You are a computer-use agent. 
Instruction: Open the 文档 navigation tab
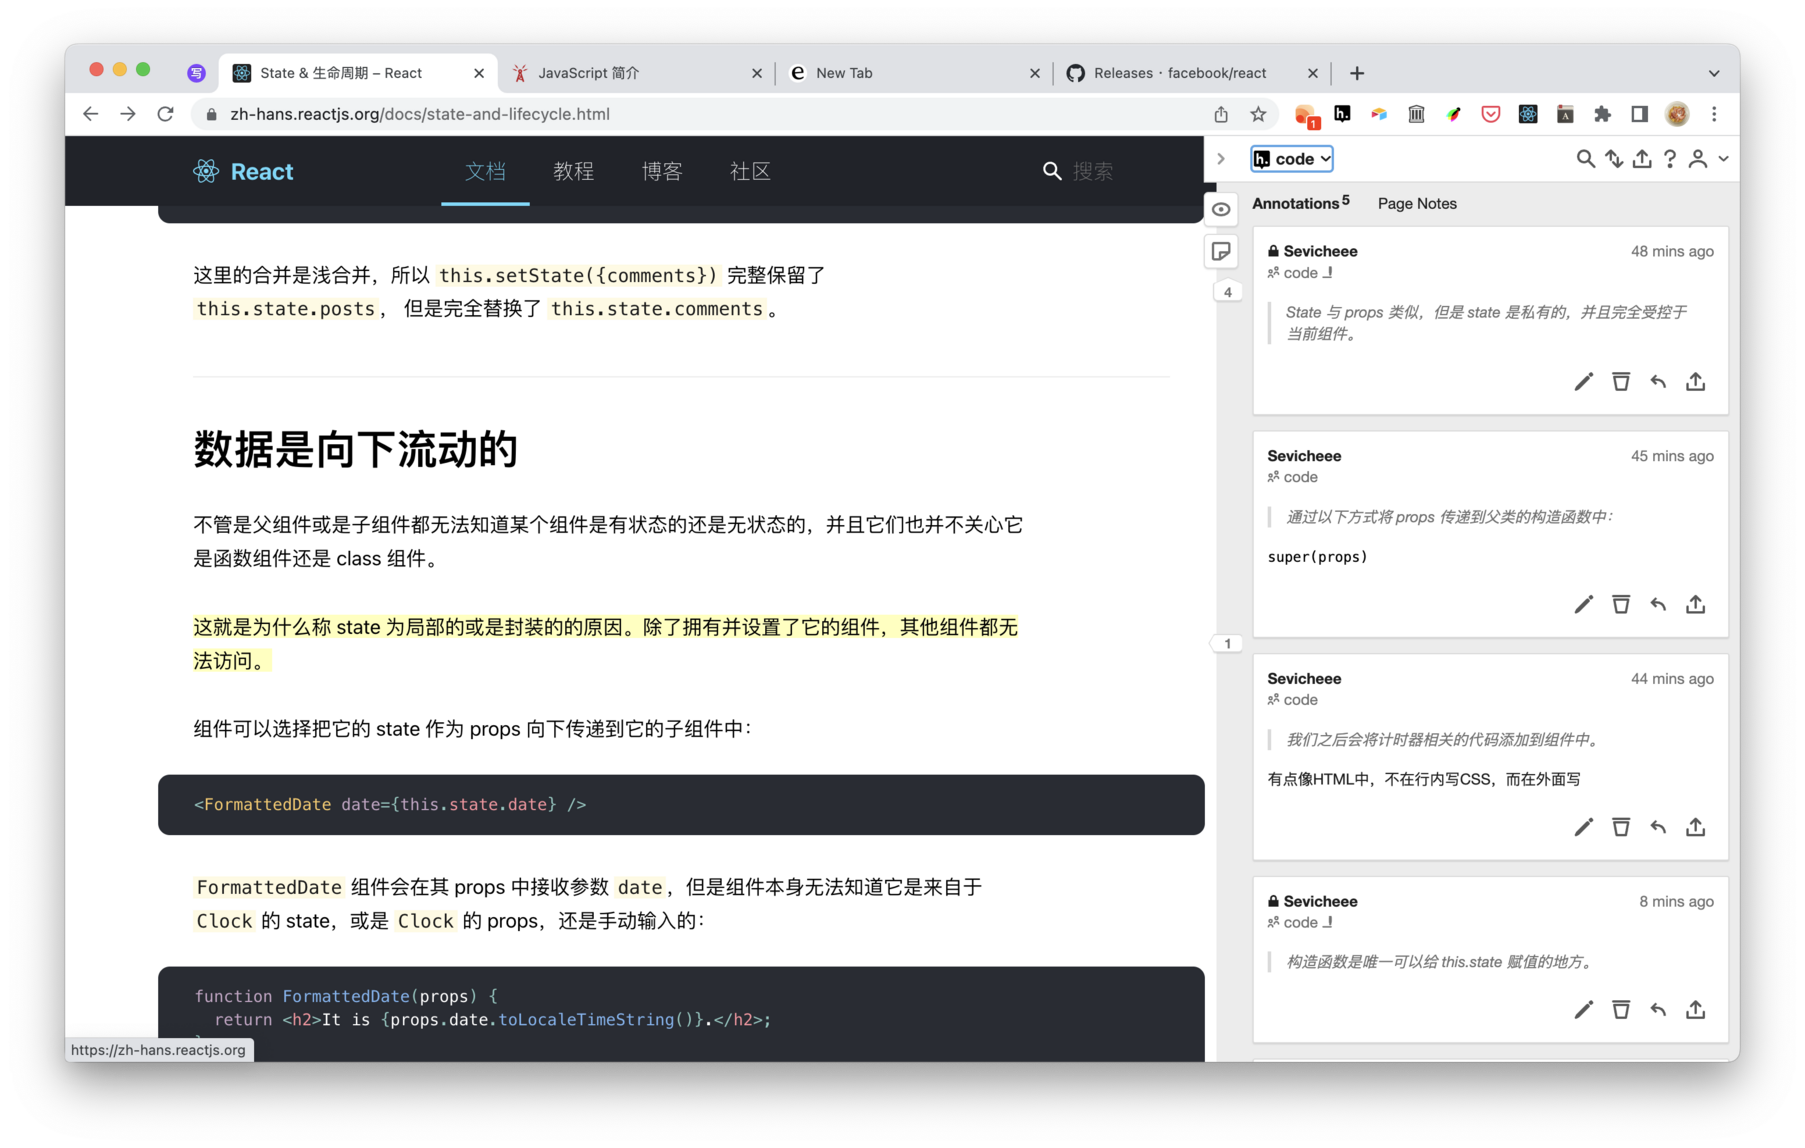[x=485, y=171]
